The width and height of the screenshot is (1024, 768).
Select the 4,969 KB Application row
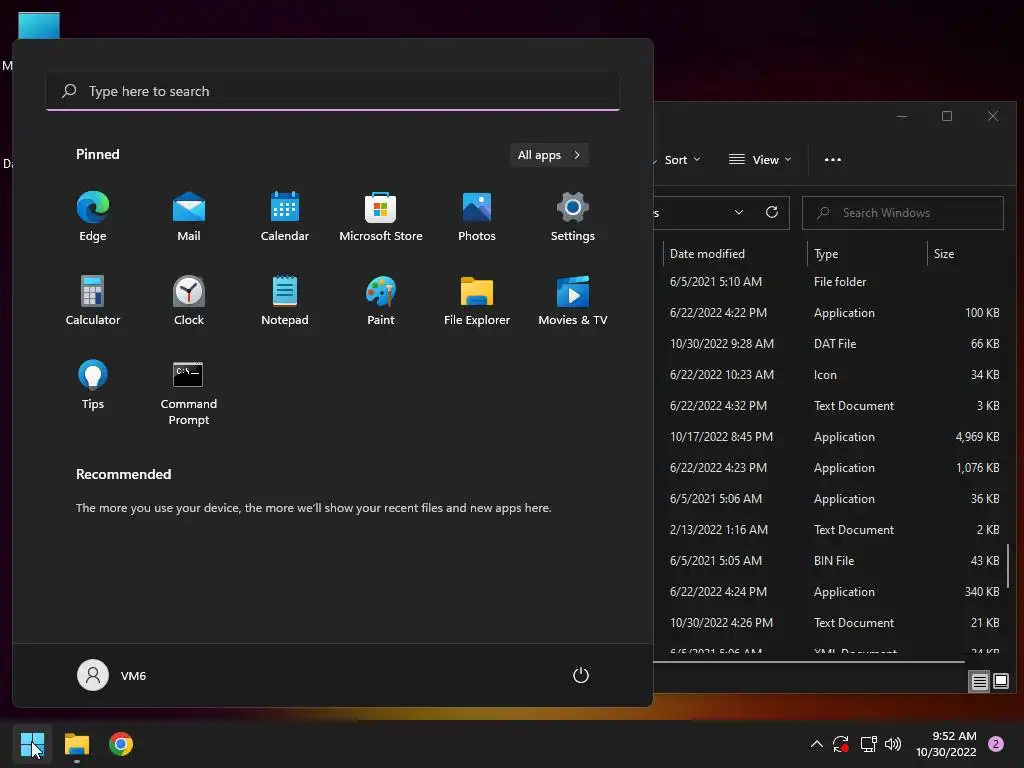click(830, 437)
